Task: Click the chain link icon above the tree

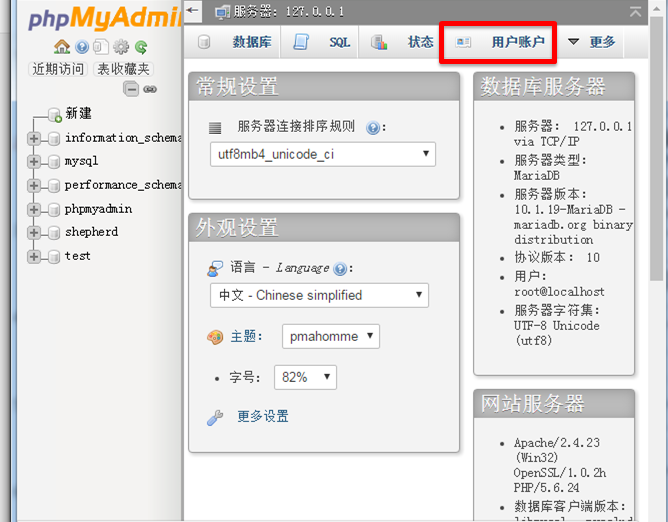Action: [150, 89]
